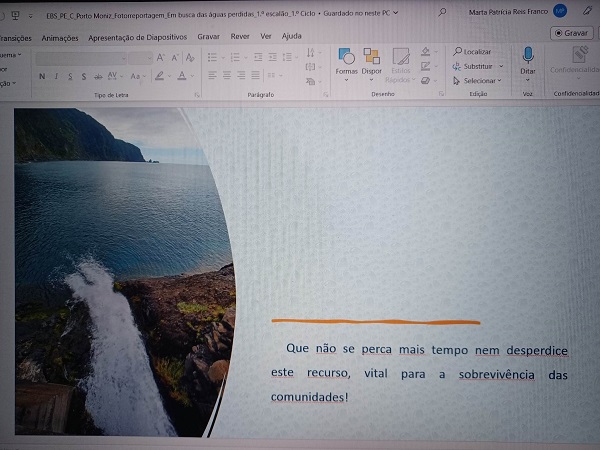600x450 pixels.
Task: Click text highlight color pen icon
Action: 160,76
